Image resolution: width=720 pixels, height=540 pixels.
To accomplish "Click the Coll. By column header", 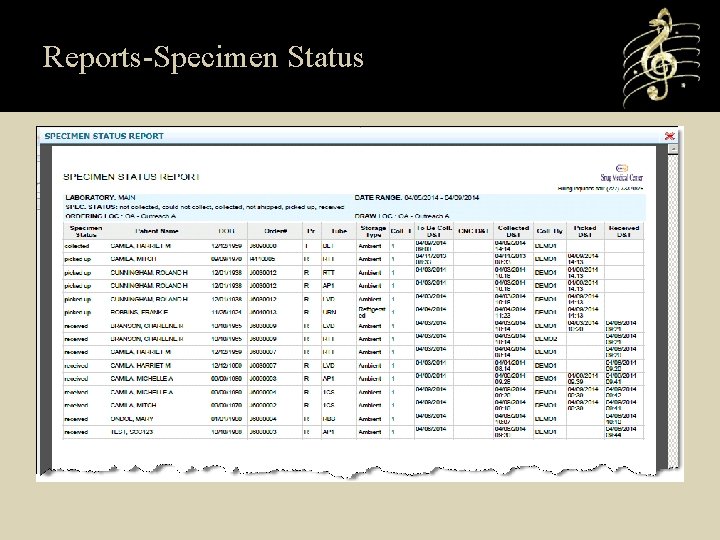I will 550,231.
